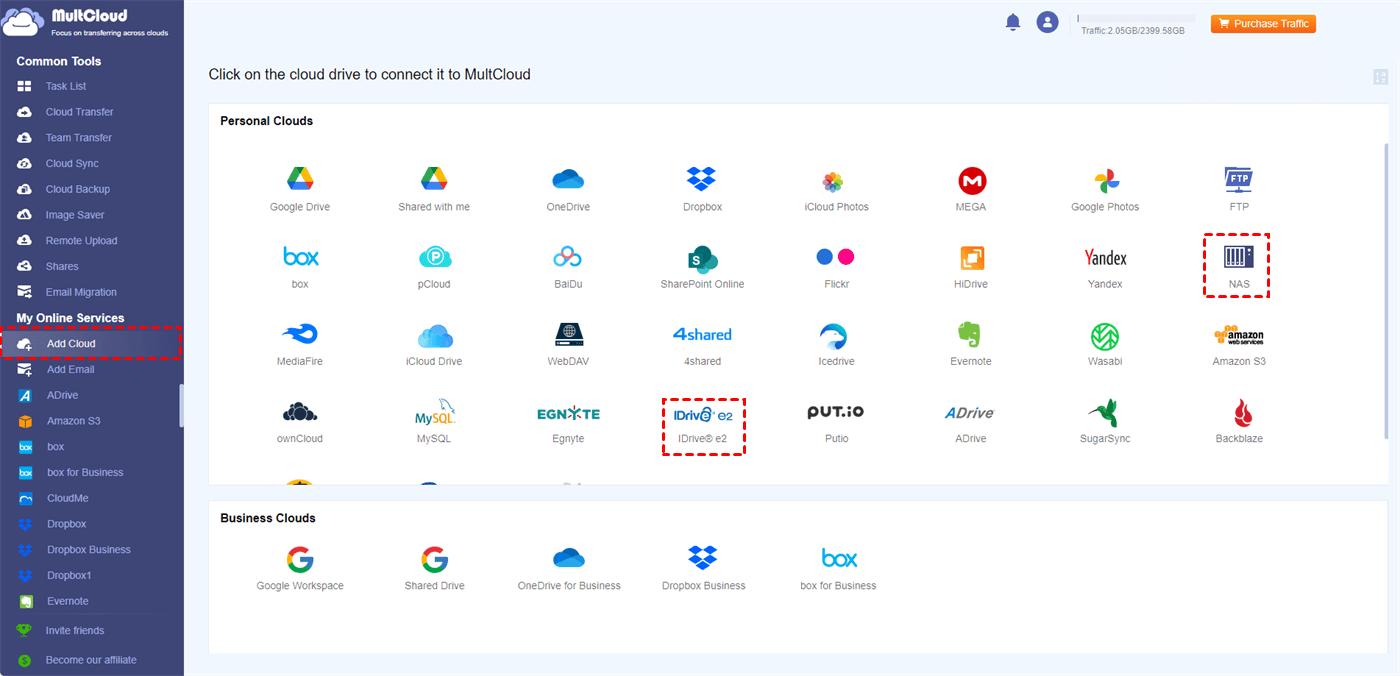
Task: Choose the pCloud icon
Action: click(435, 257)
